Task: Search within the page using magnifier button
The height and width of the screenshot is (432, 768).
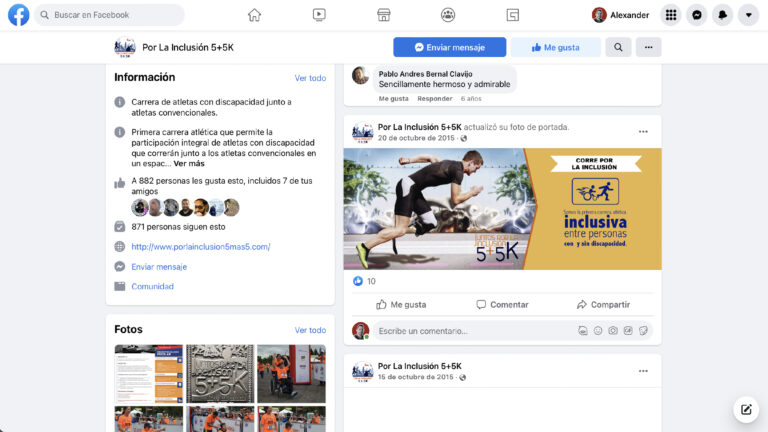Action: tap(618, 47)
